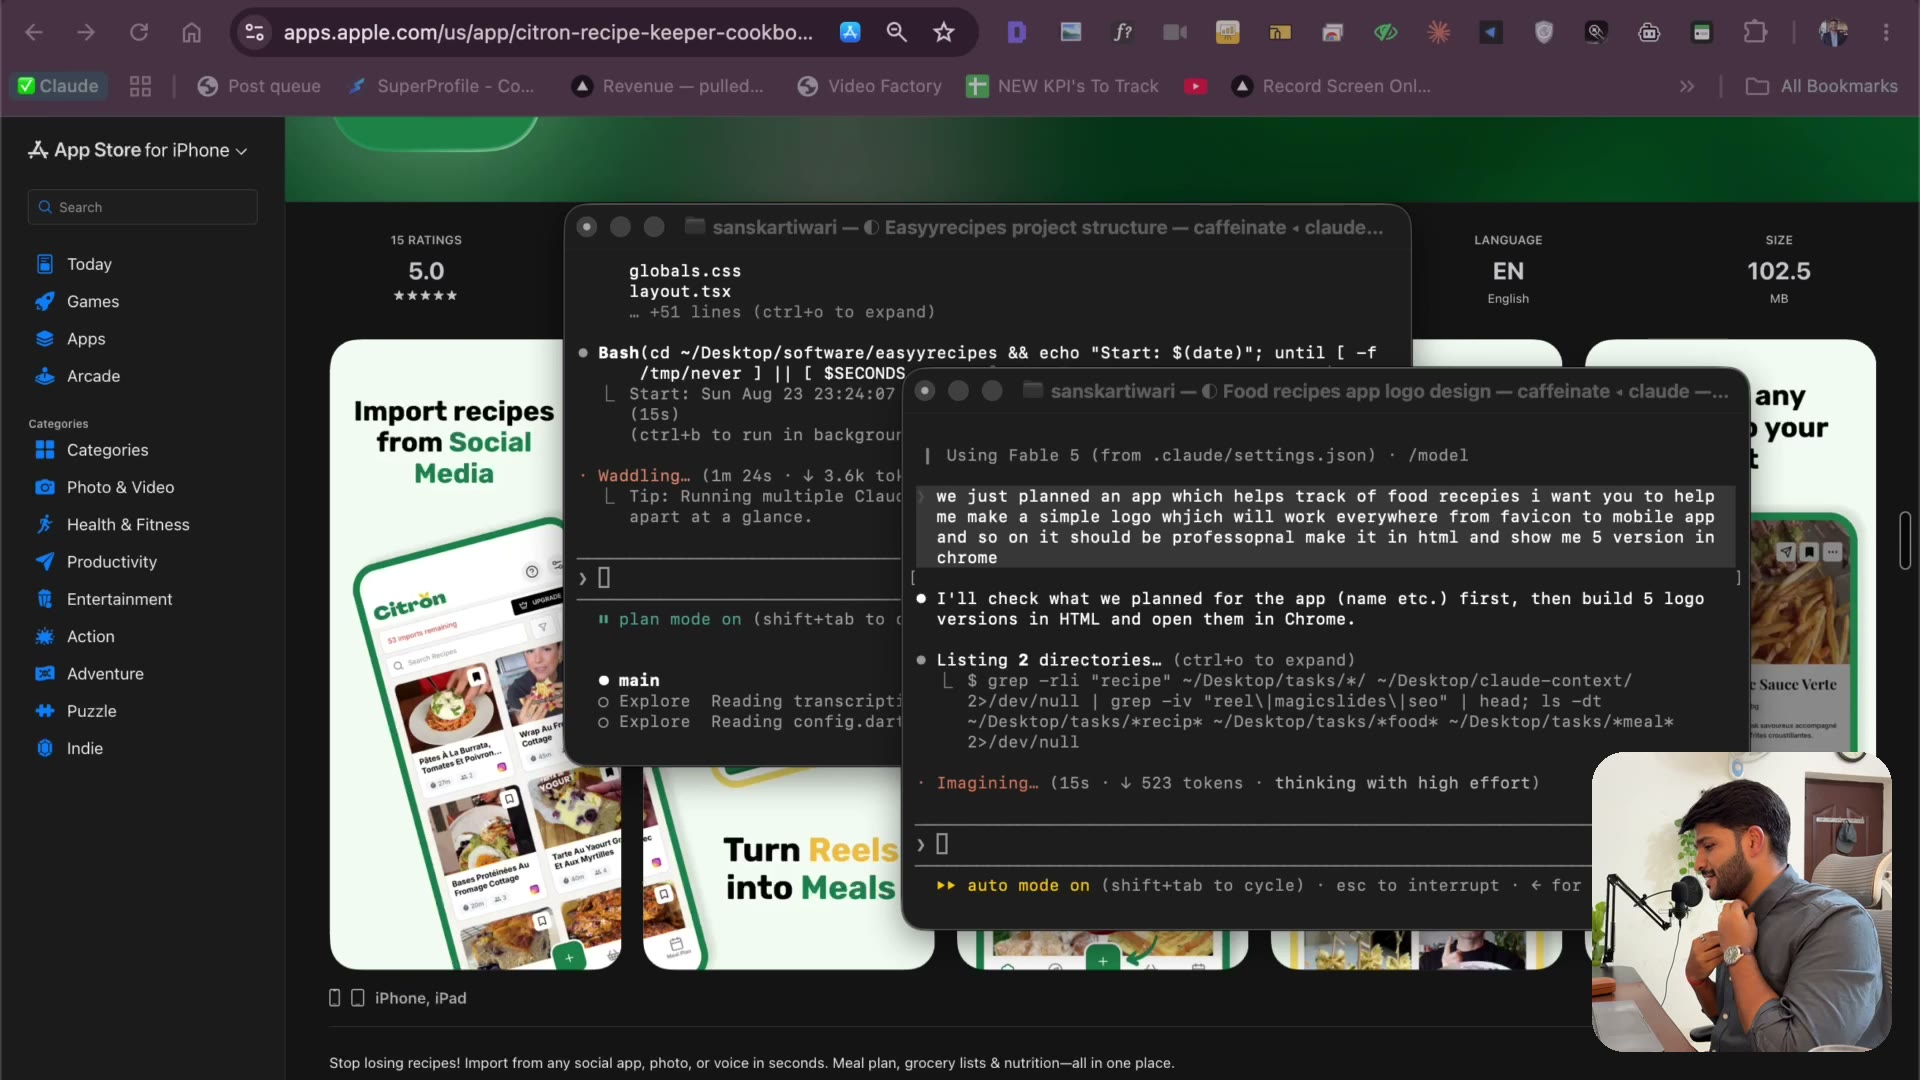Open the green eye extension
This screenshot has height=1080, width=1920.
[1385, 32]
